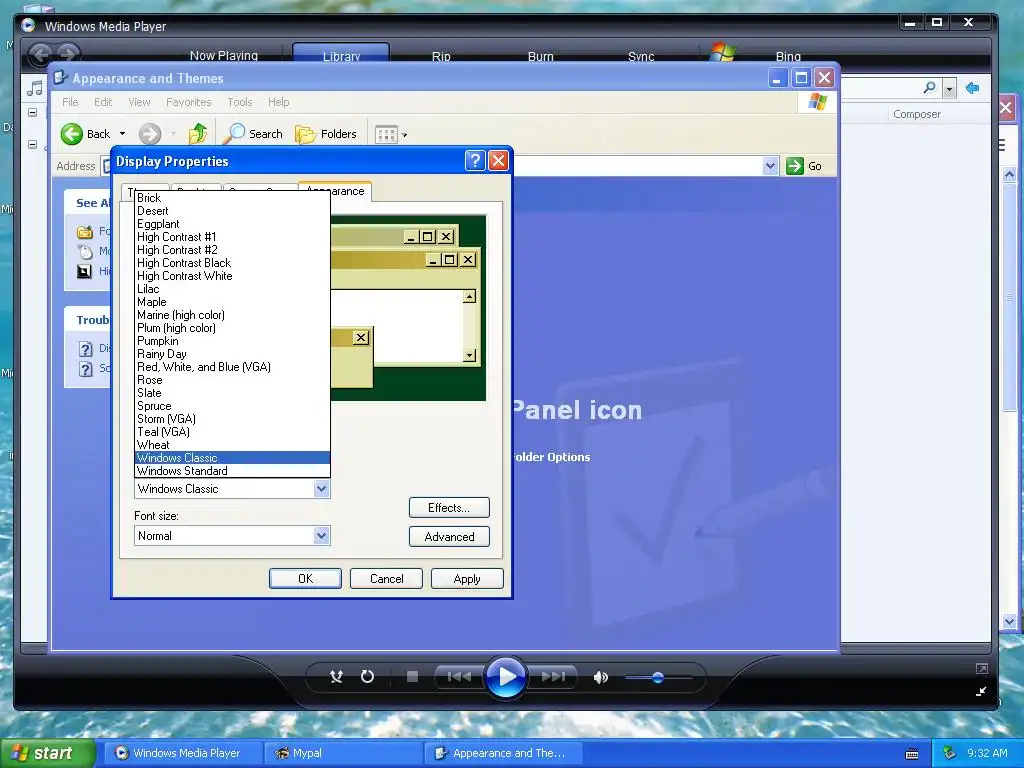Open the Back history dropdown arrow

click(x=122, y=134)
